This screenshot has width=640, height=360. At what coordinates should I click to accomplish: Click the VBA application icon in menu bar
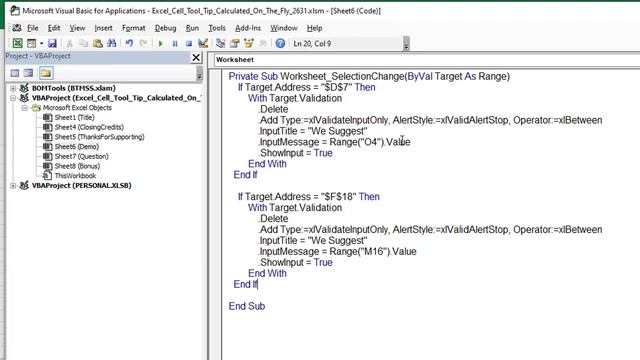17,28
